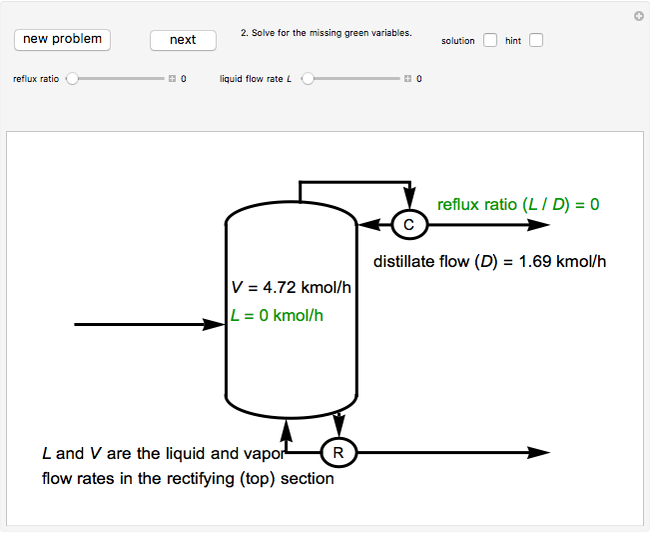Click the distillate flow (D) value text
Screen dimensions: 650x534
point(489,262)
